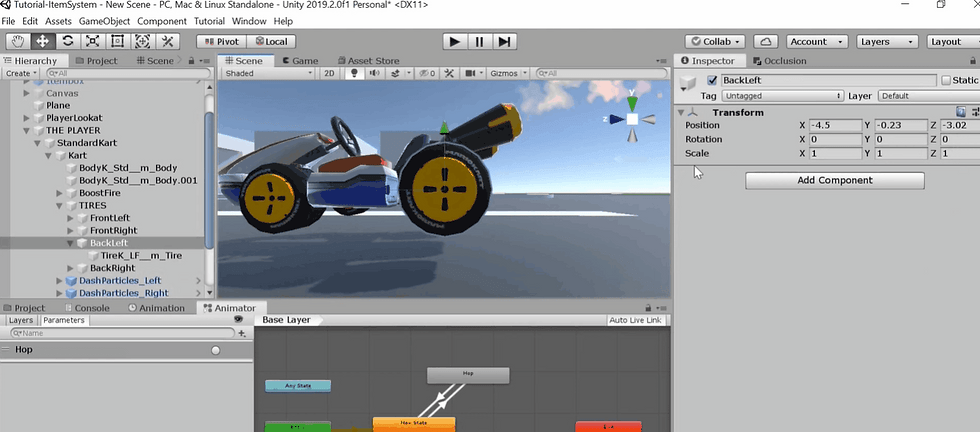Switch to the Console tab
This screenshot has width=980, height=432.
tap(86, 308)
